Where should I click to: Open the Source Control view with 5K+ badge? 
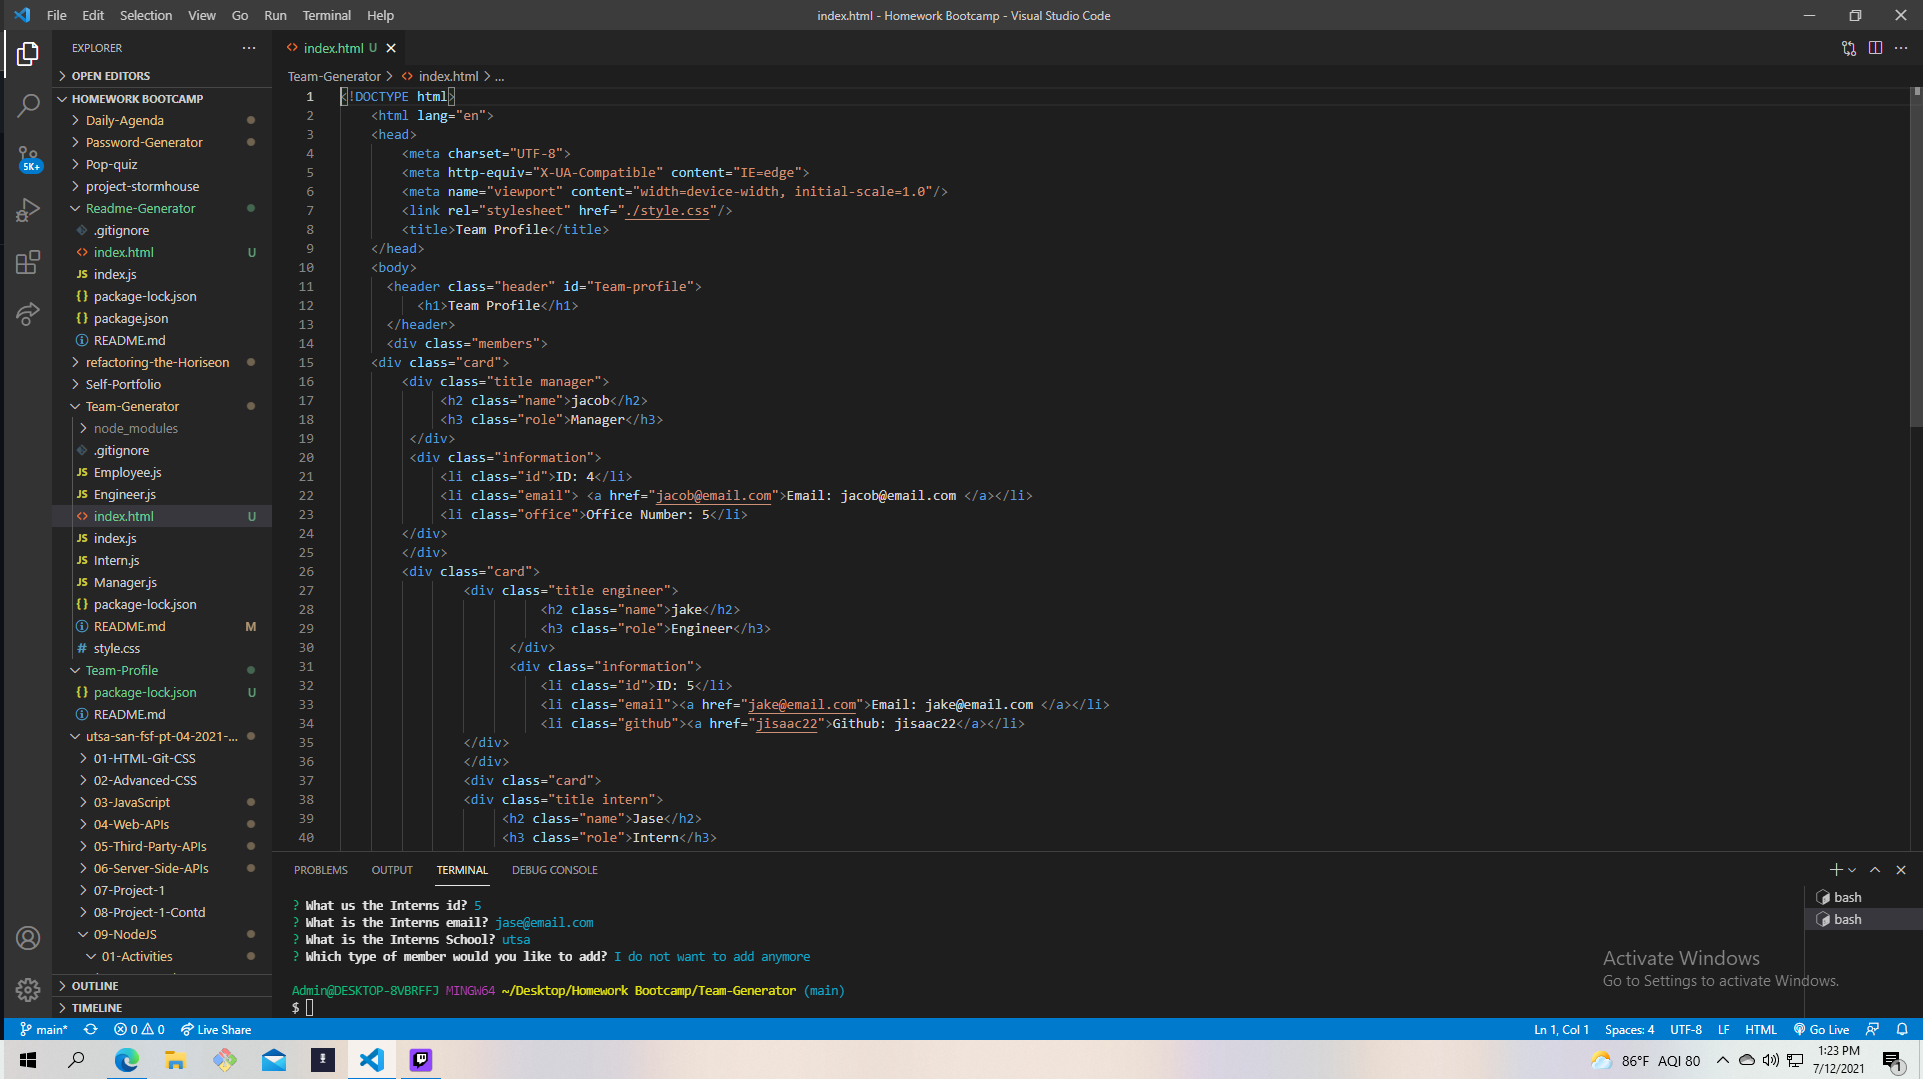tap(27, 158)
